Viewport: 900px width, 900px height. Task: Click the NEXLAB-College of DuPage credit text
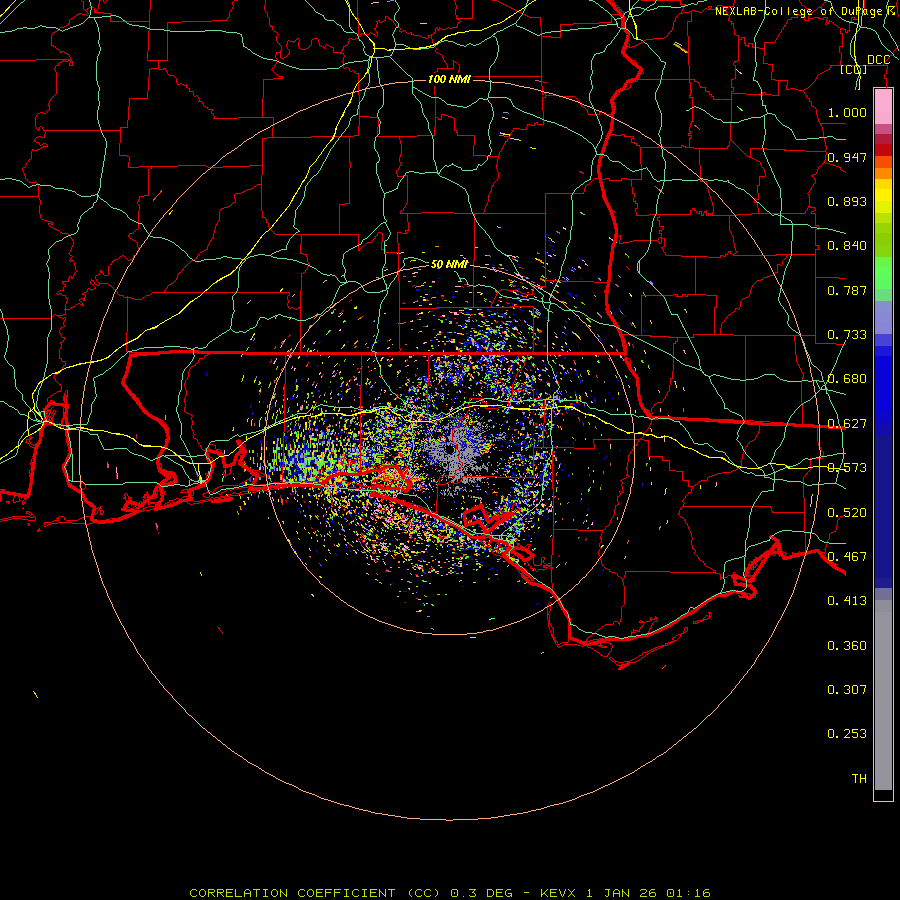coord(806,11)
